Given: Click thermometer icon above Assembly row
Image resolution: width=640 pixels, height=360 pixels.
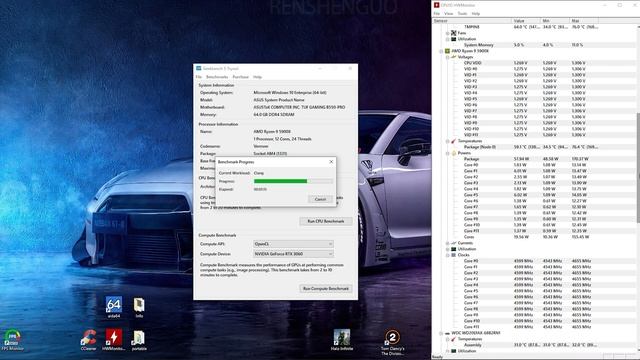Looking at the screenshot, I should click(453, 339).
